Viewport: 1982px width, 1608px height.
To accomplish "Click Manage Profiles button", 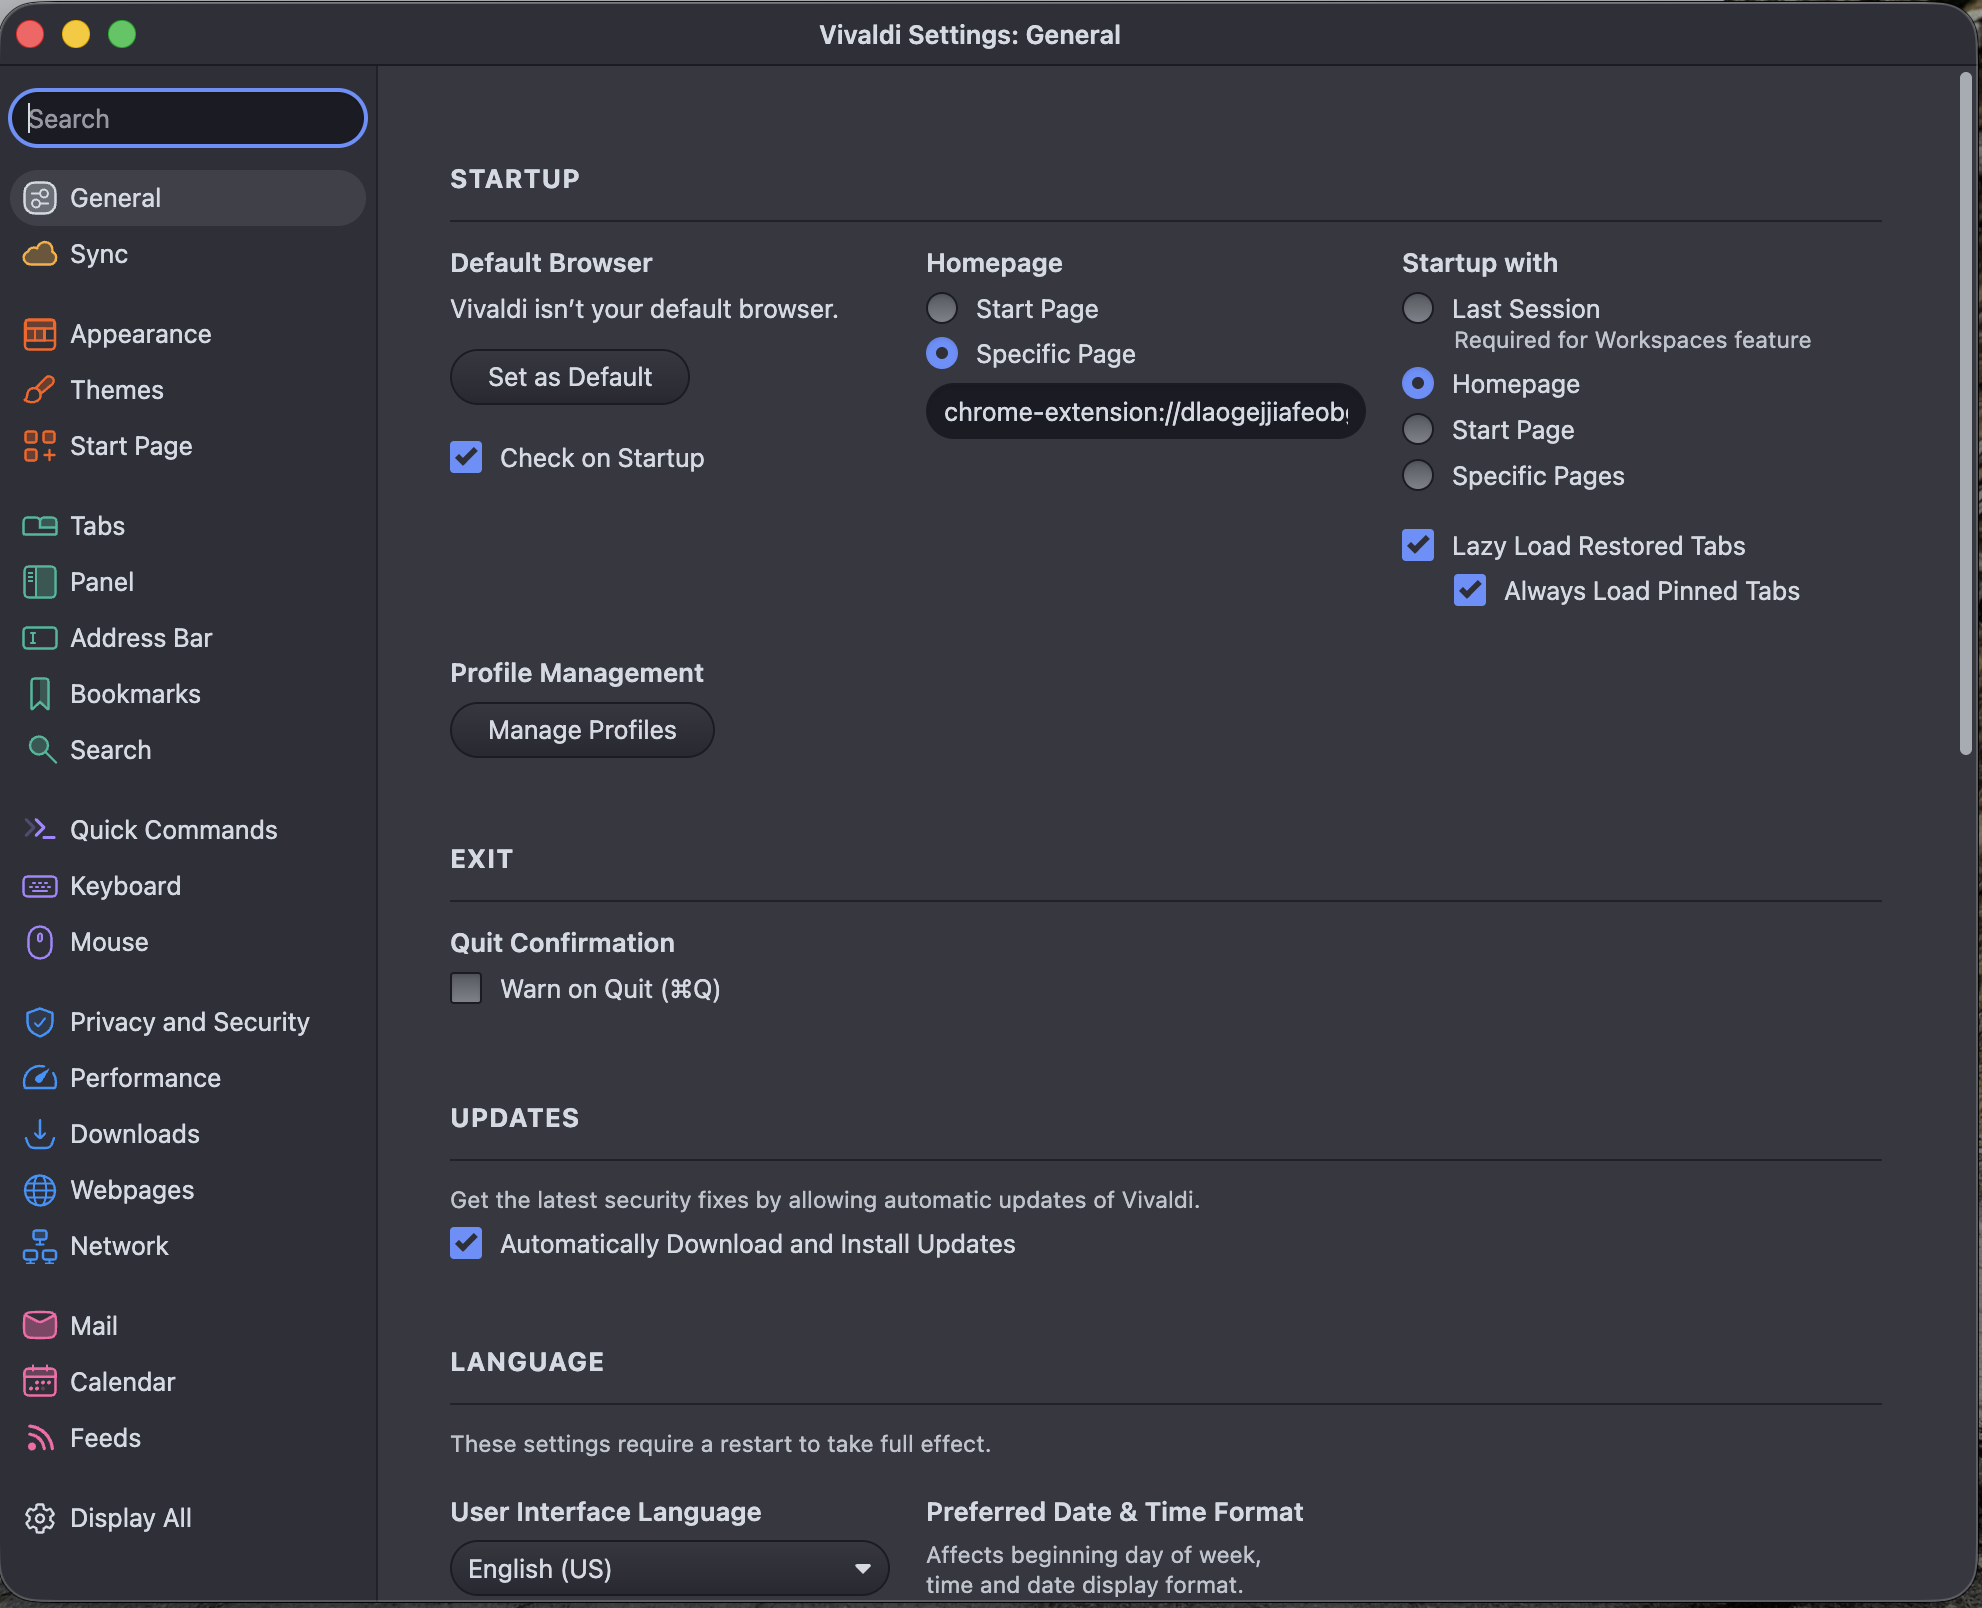I will pyautogui.click(x=582, y=730).
